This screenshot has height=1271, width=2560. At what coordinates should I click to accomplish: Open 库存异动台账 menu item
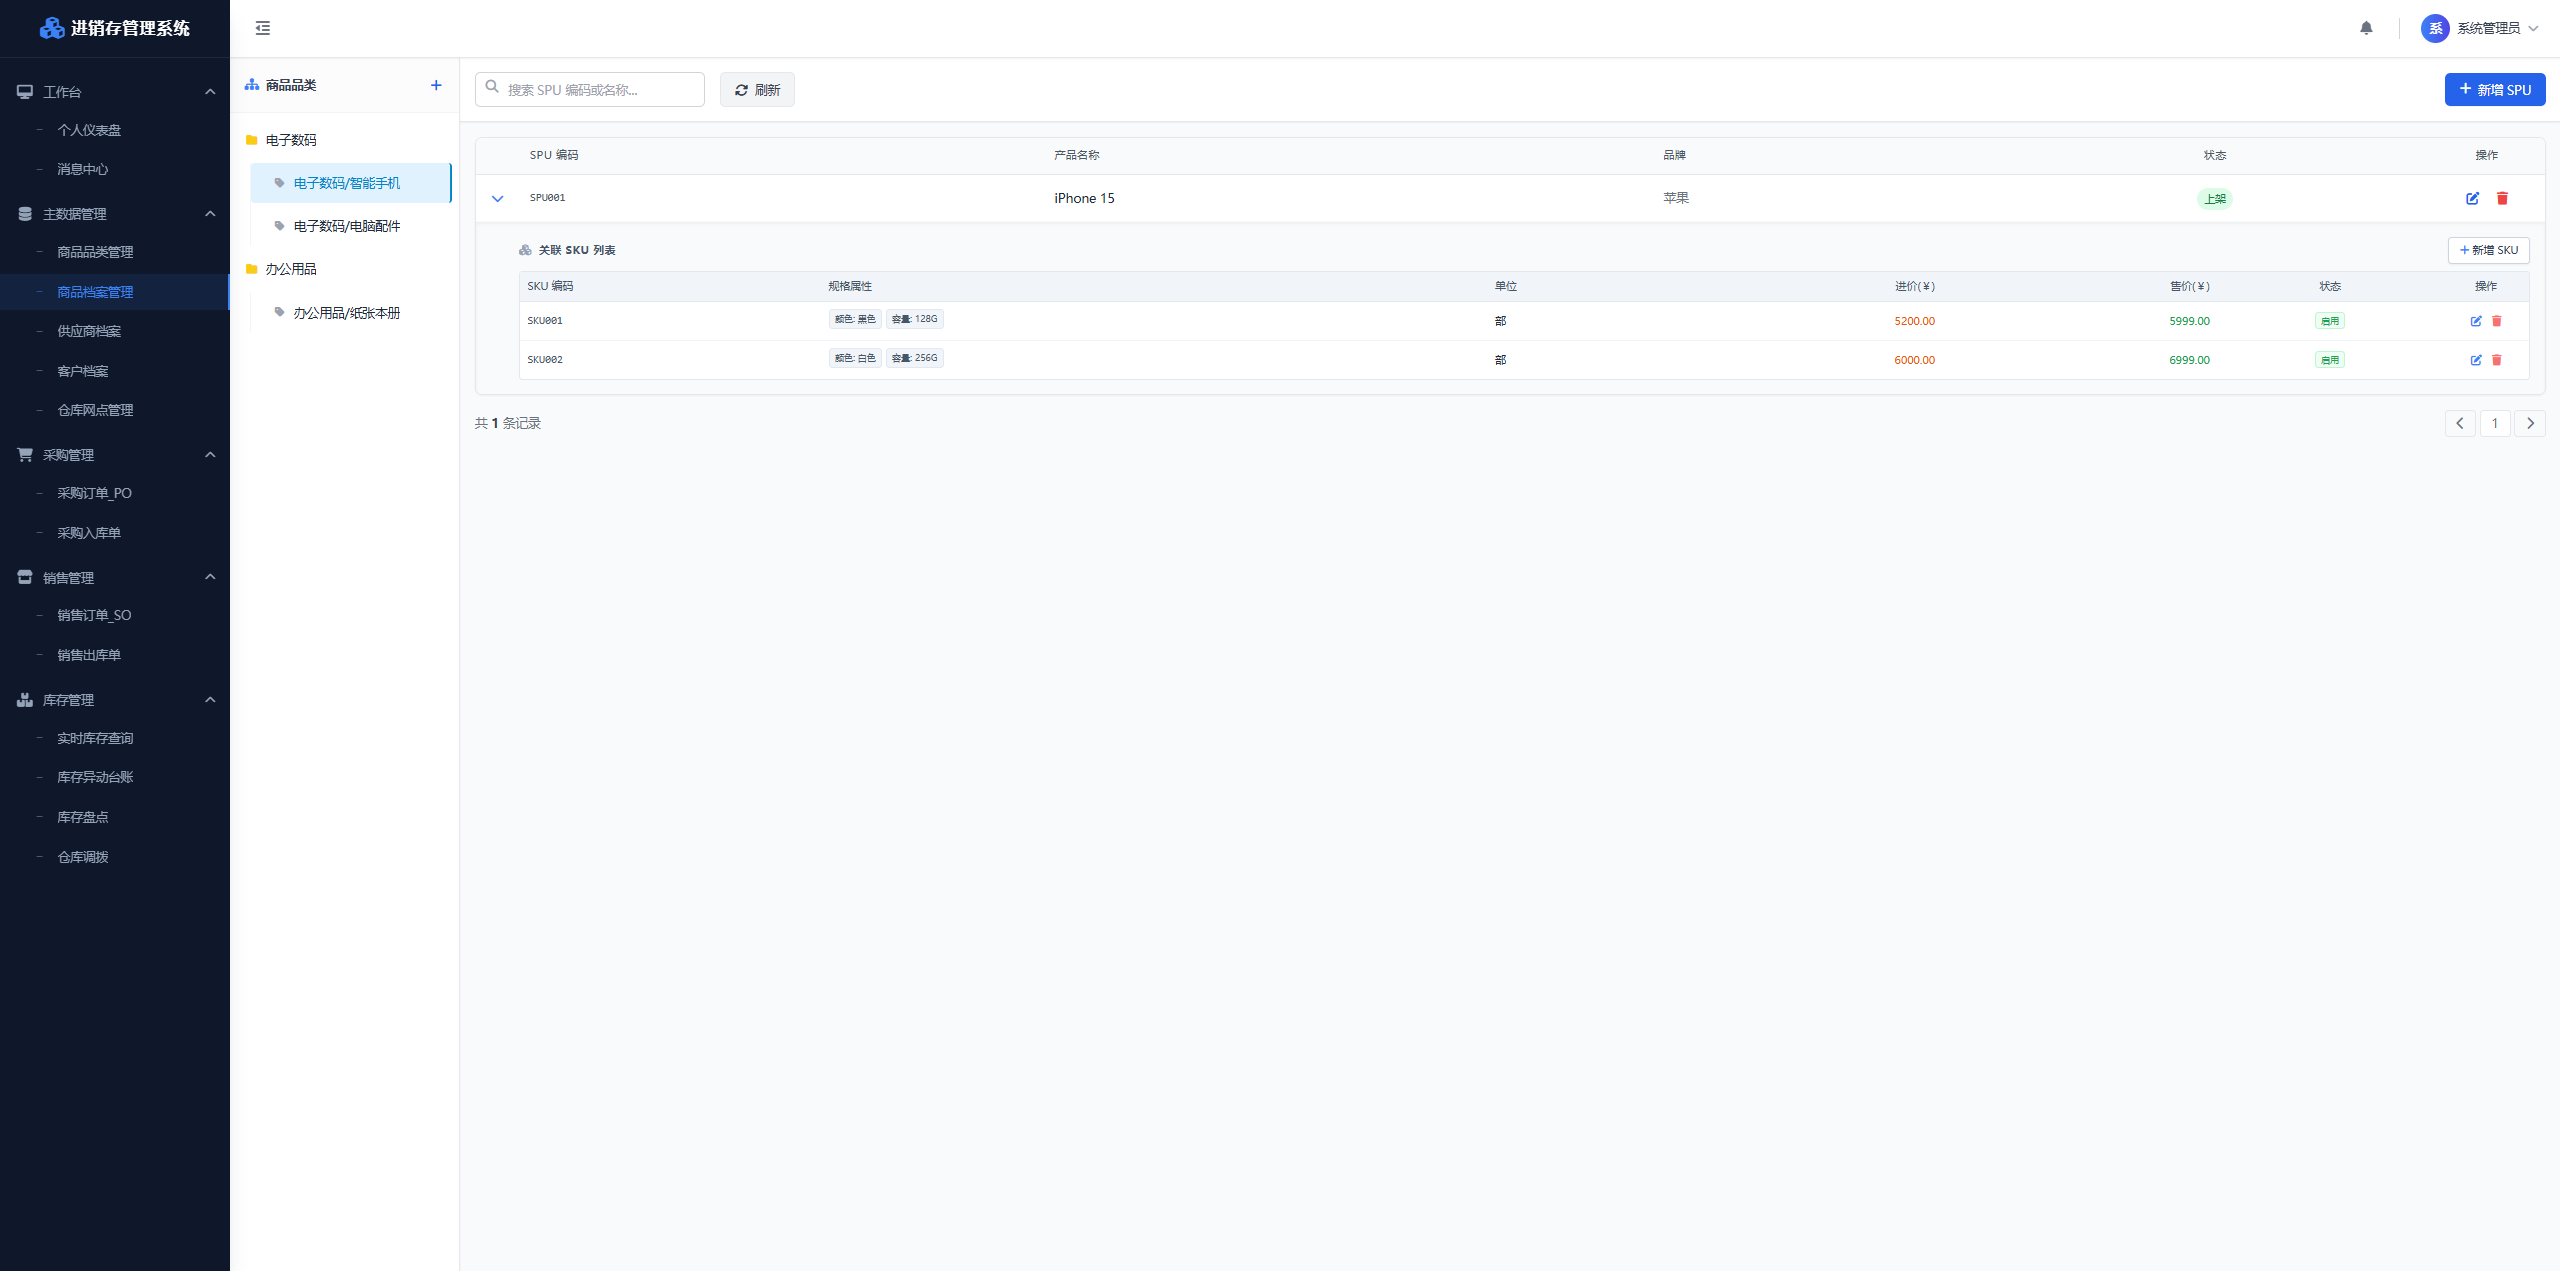point(115,777)
